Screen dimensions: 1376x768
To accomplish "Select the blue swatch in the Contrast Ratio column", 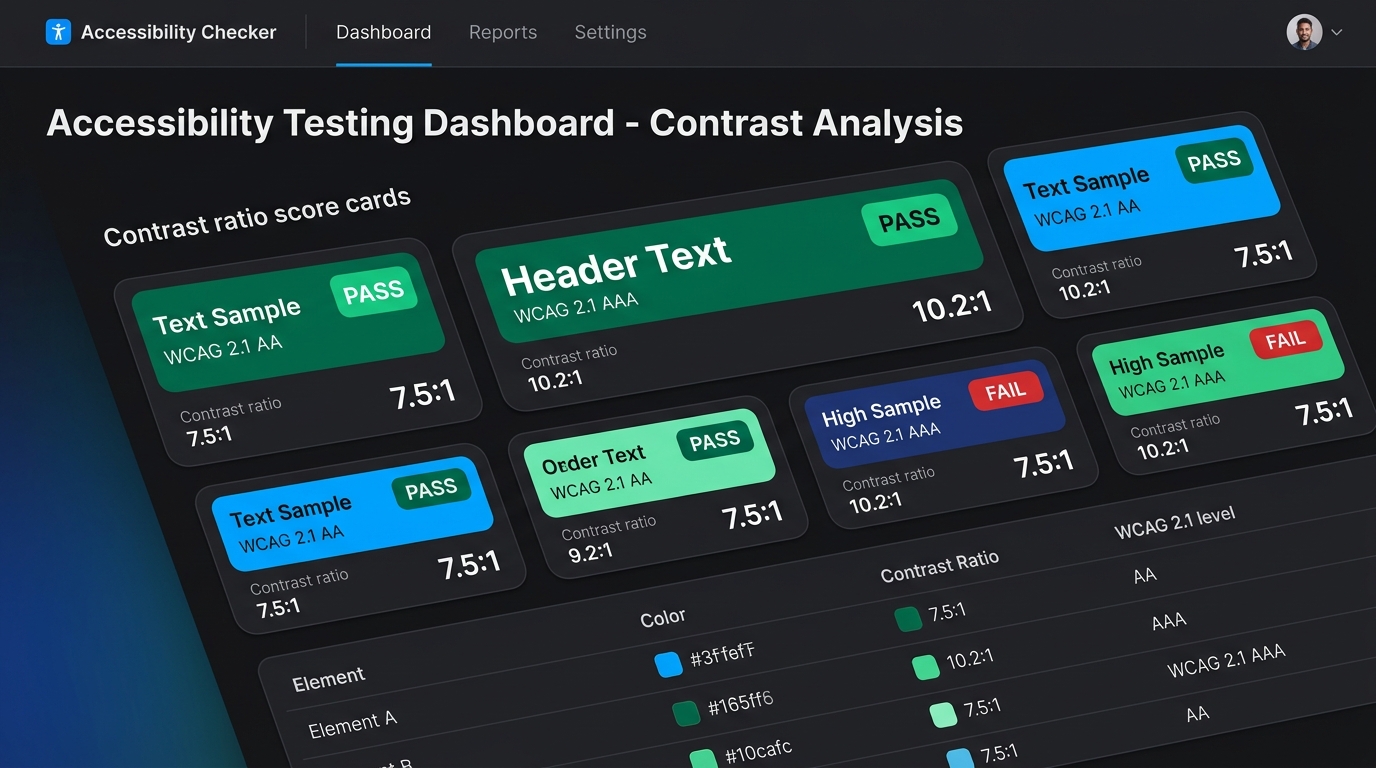I will (960, 759).
